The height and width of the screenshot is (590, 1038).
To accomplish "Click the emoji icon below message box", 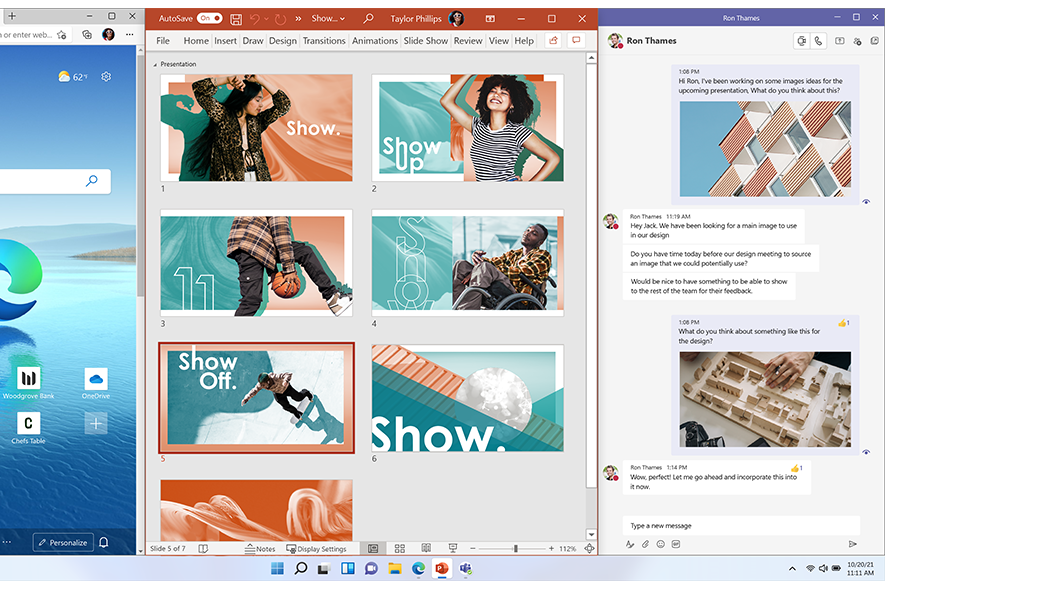I will (660, 544).
